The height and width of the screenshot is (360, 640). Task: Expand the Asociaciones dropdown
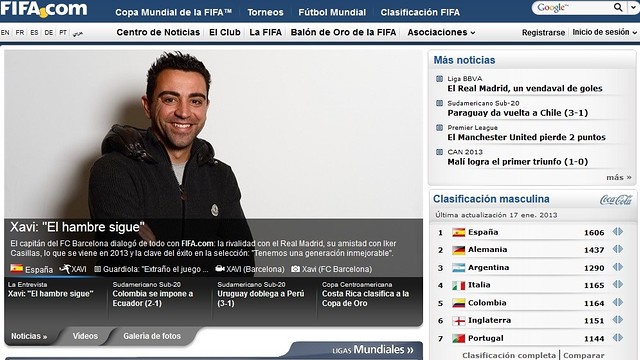441,32
